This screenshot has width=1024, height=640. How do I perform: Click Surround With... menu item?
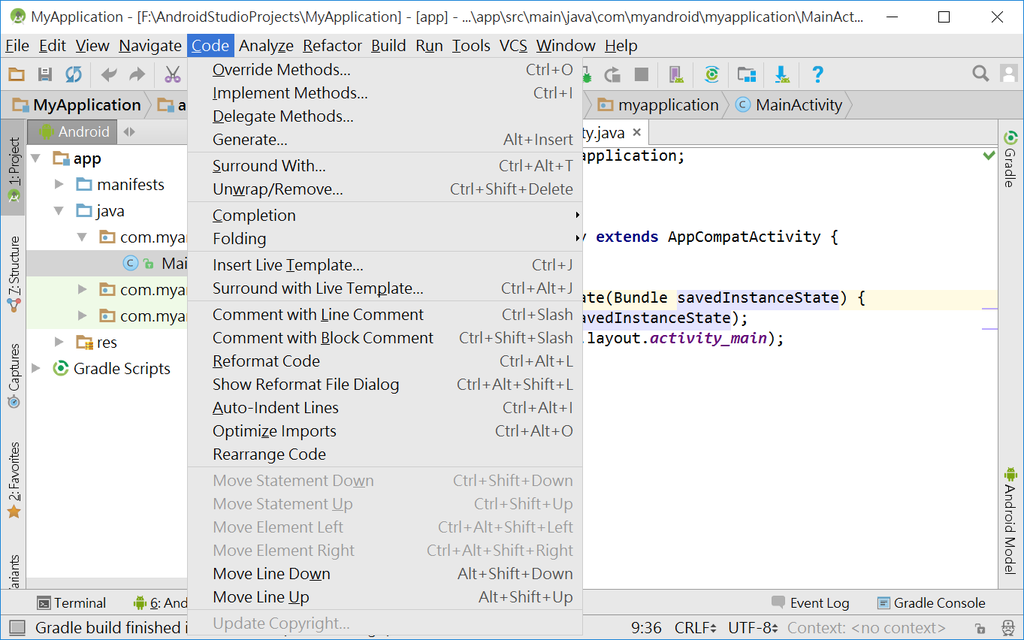[385, 166]
